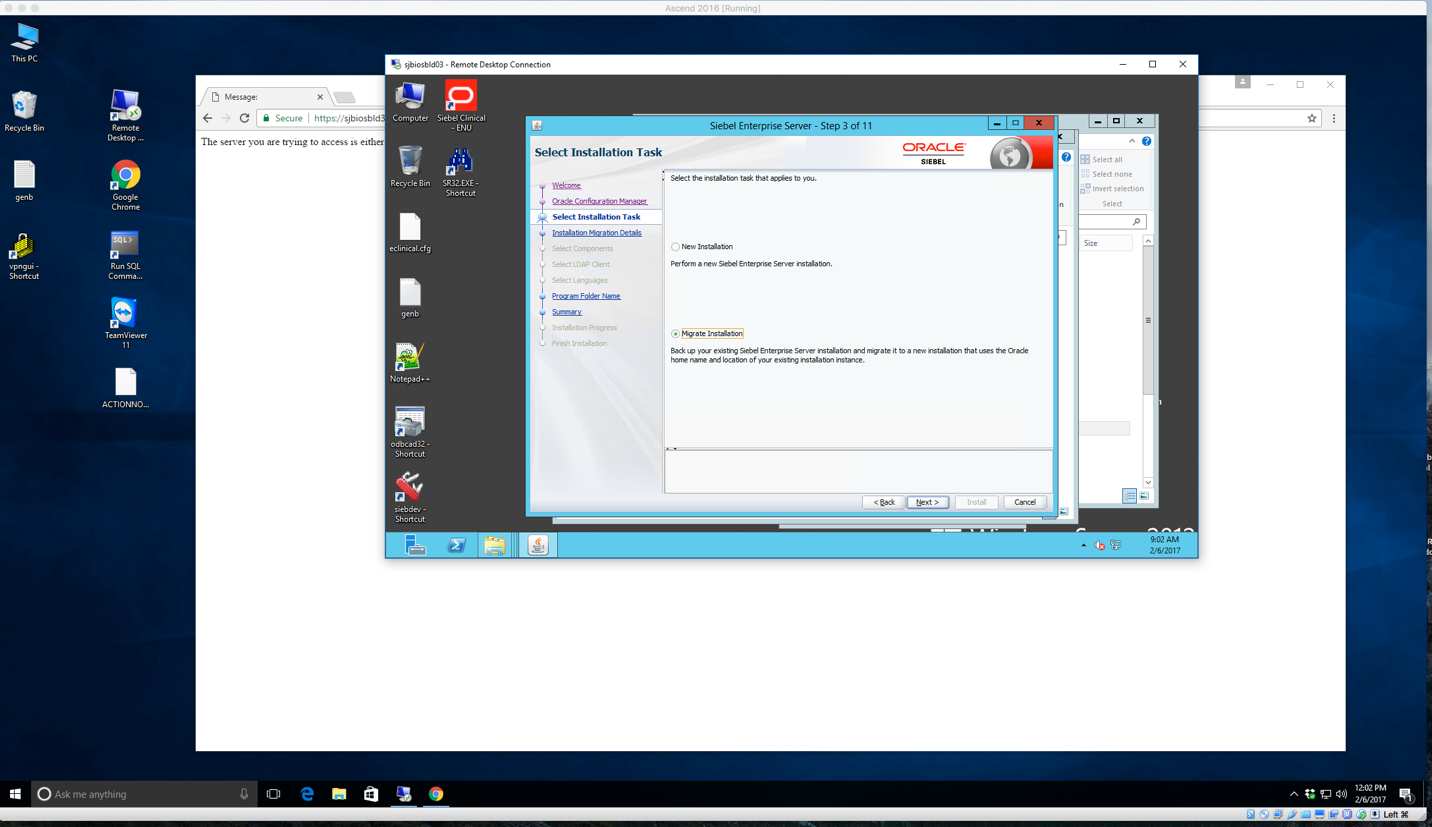Click Explorer help question mark icon
Image resolution: width=1432 pixels, height=827 pixels.
[x=1146, y=142]
